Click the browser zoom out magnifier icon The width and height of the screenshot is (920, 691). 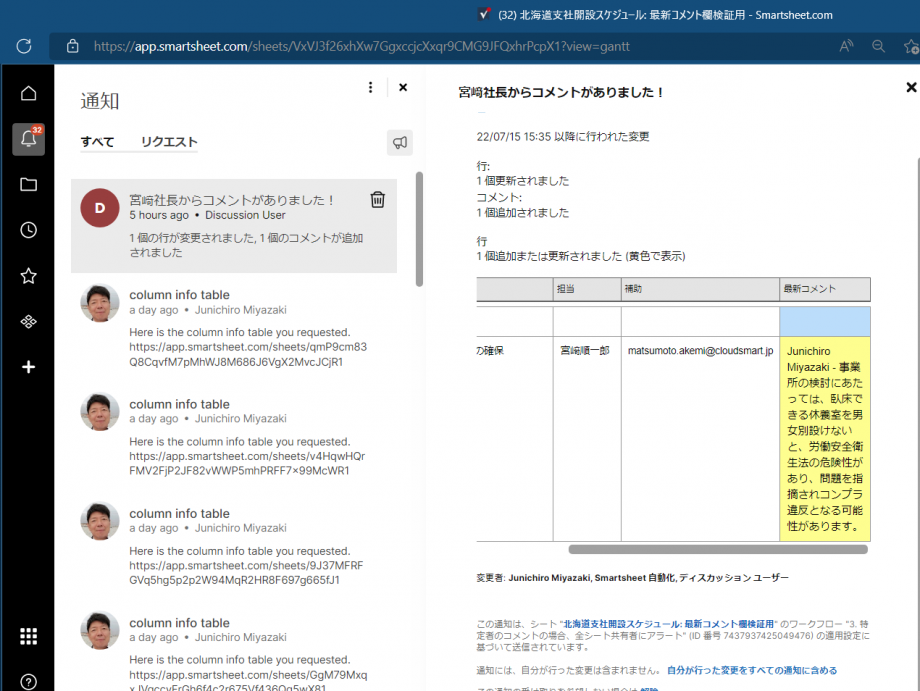878,46
